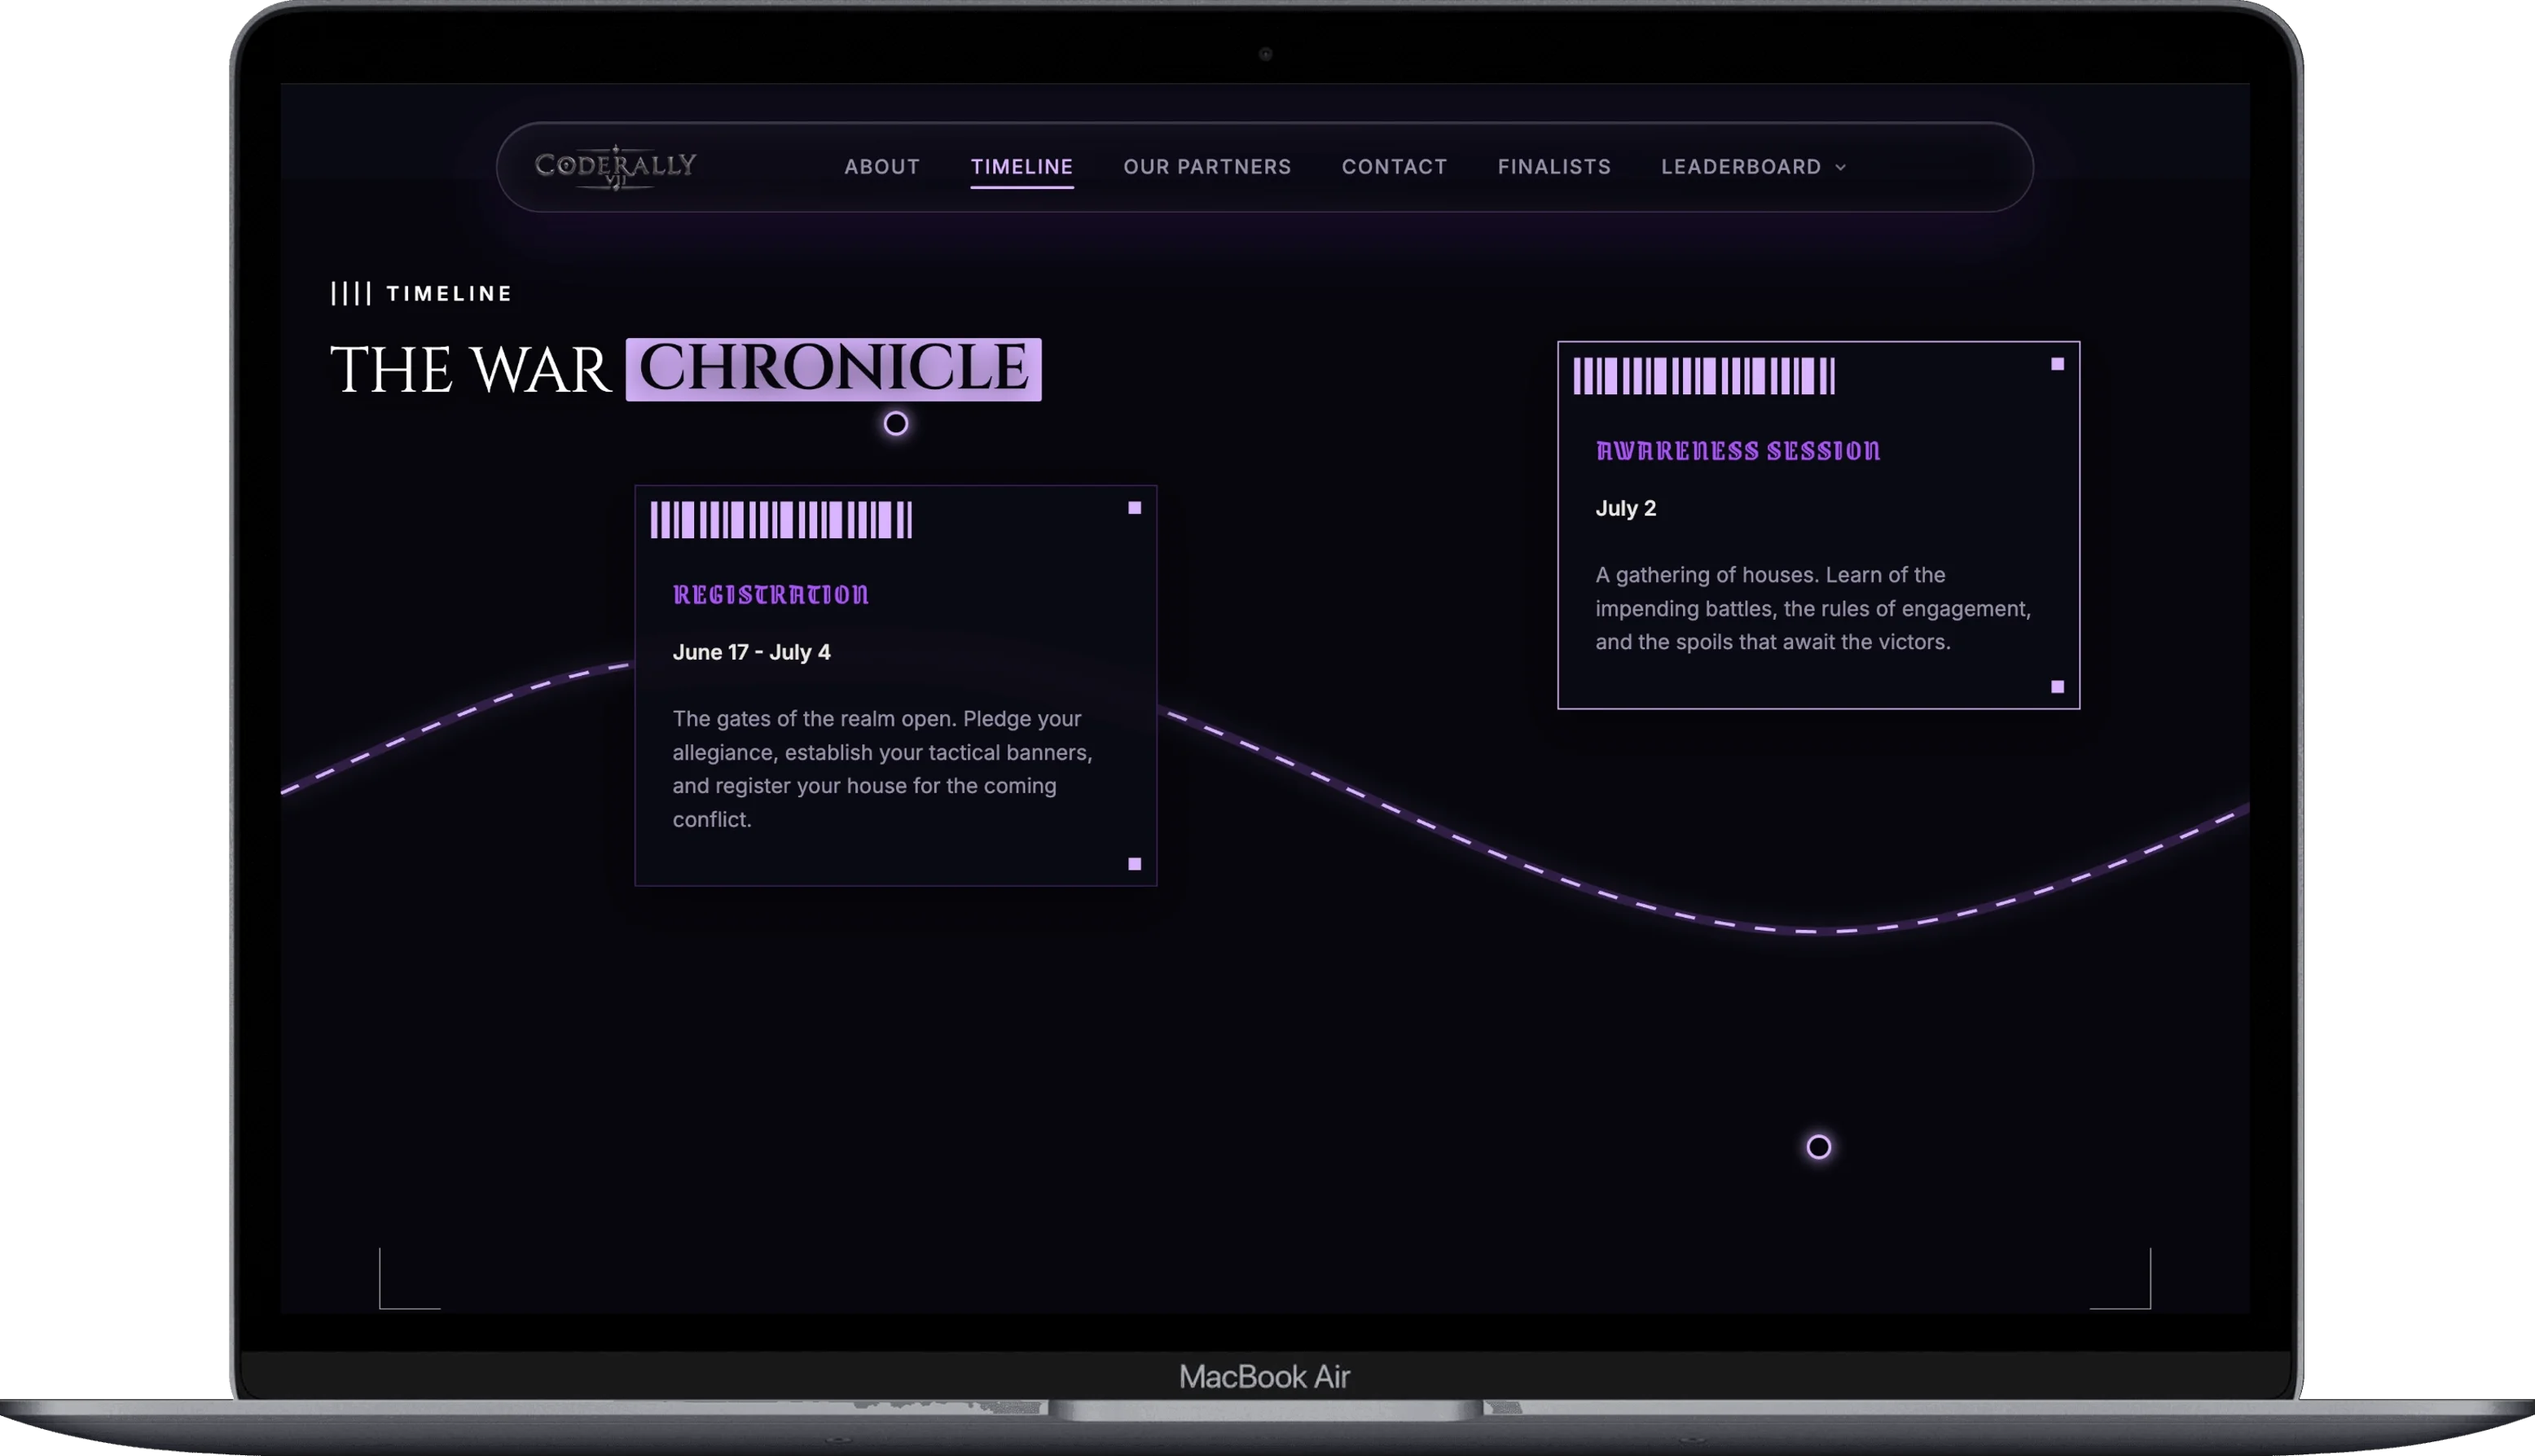Click the Awareness Session description paragraph

pyautogui.click(x=1813, y=608)
